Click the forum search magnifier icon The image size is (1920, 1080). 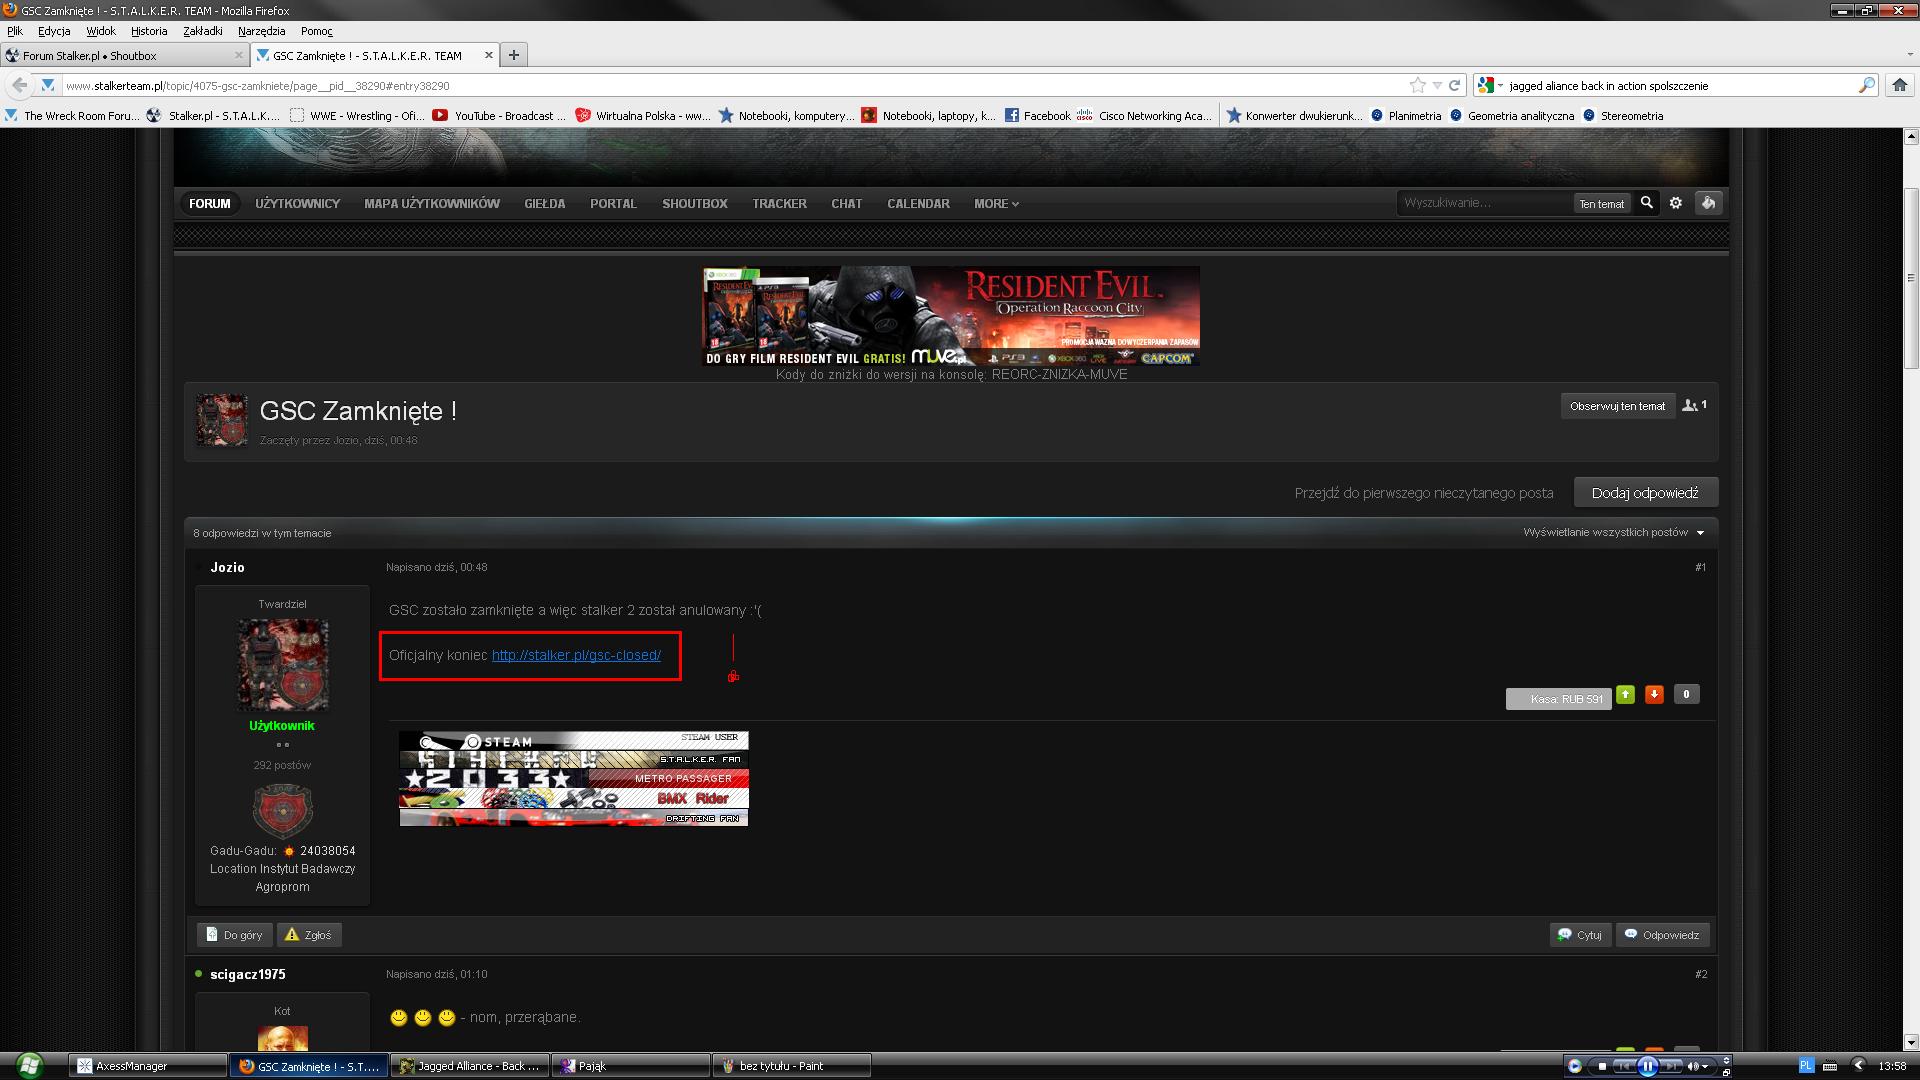click(1646, 203)
